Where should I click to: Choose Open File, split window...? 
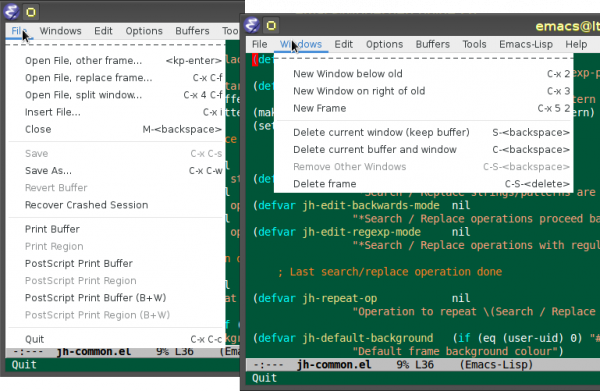click(116, 95)
